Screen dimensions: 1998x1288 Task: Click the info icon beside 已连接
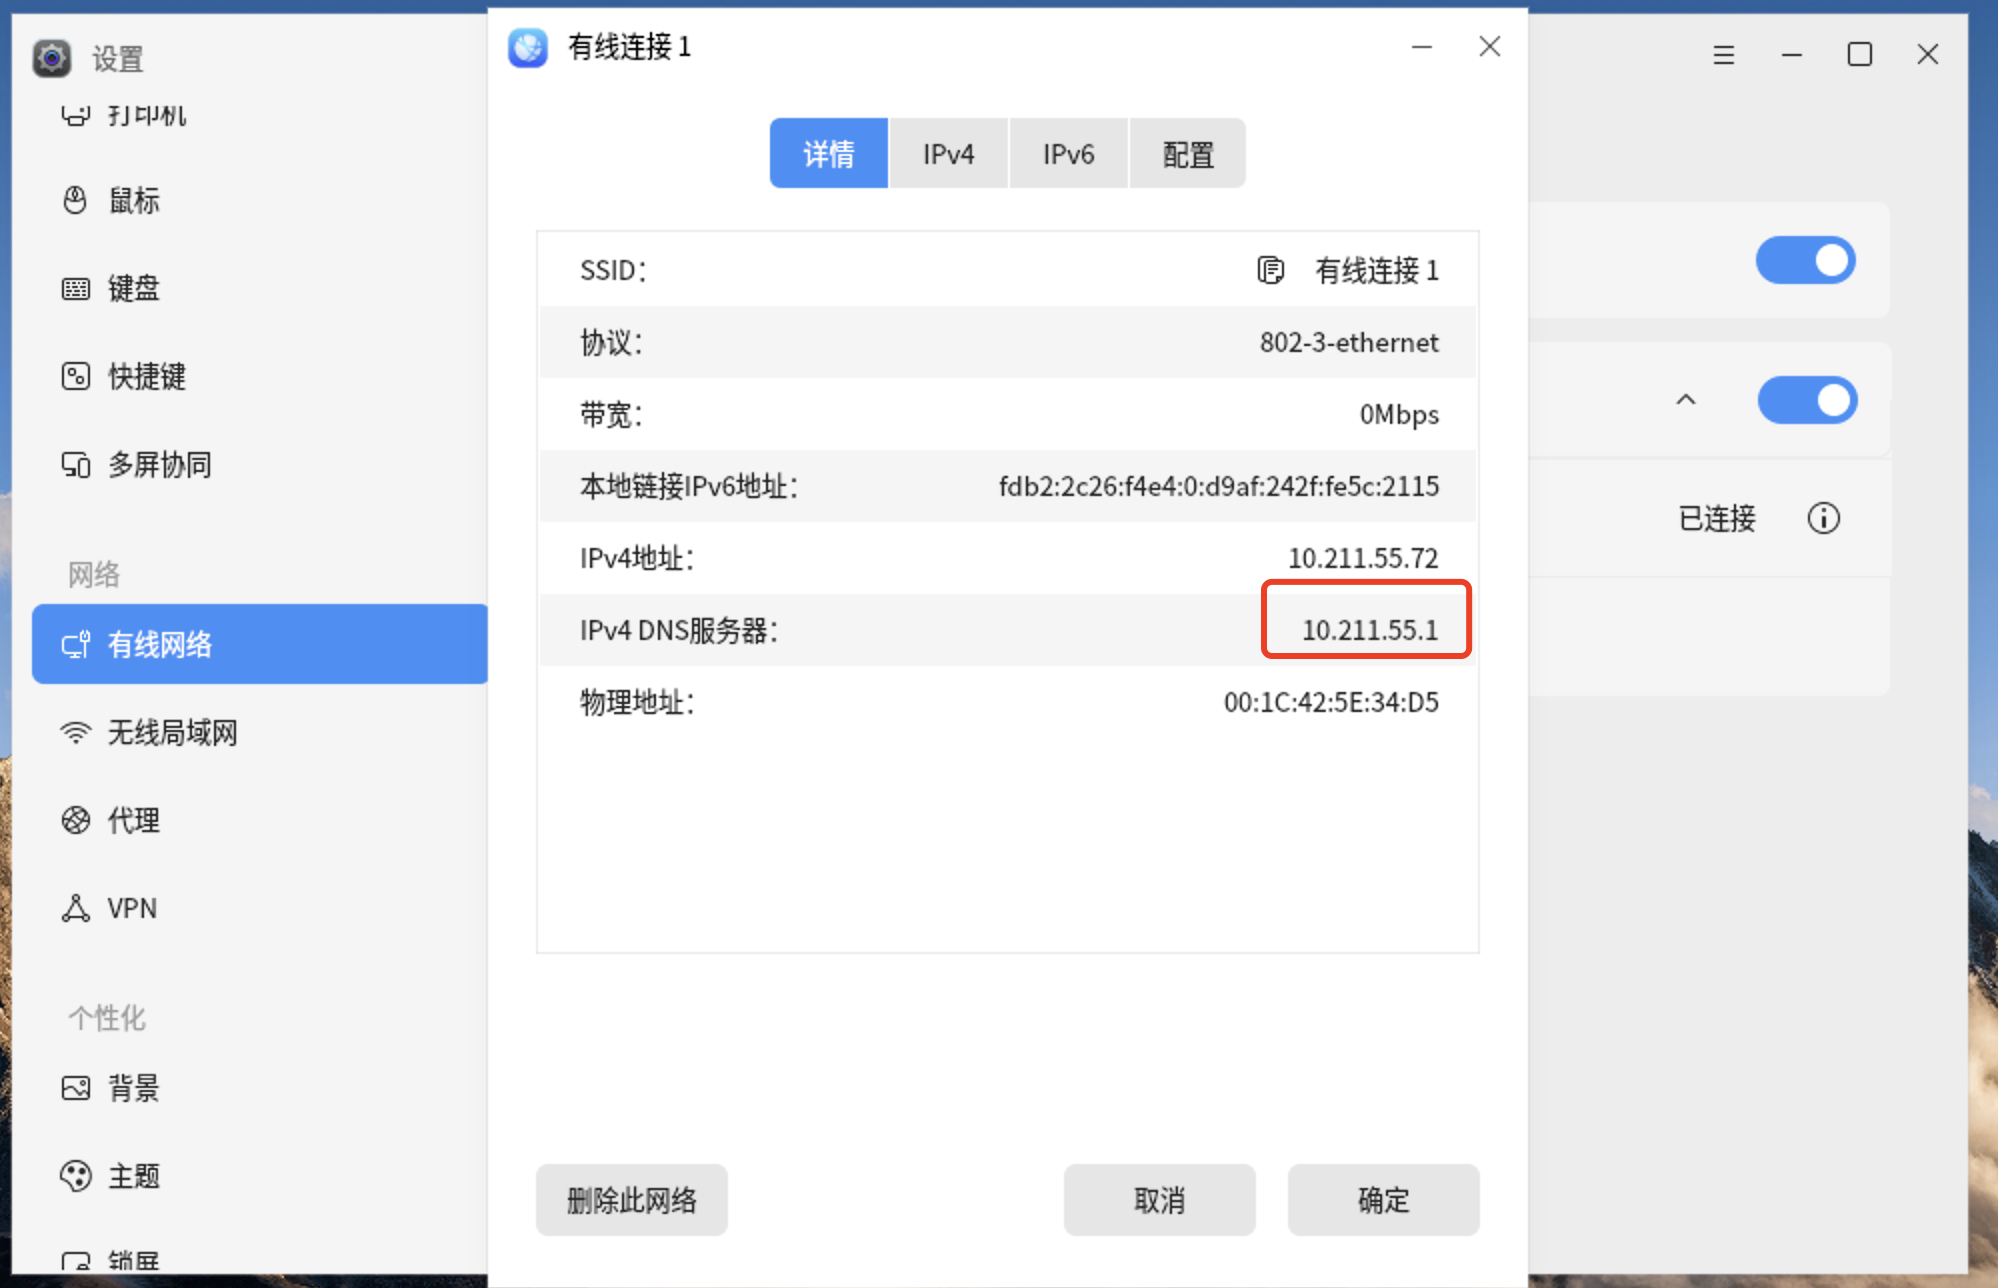(1823, 518)
